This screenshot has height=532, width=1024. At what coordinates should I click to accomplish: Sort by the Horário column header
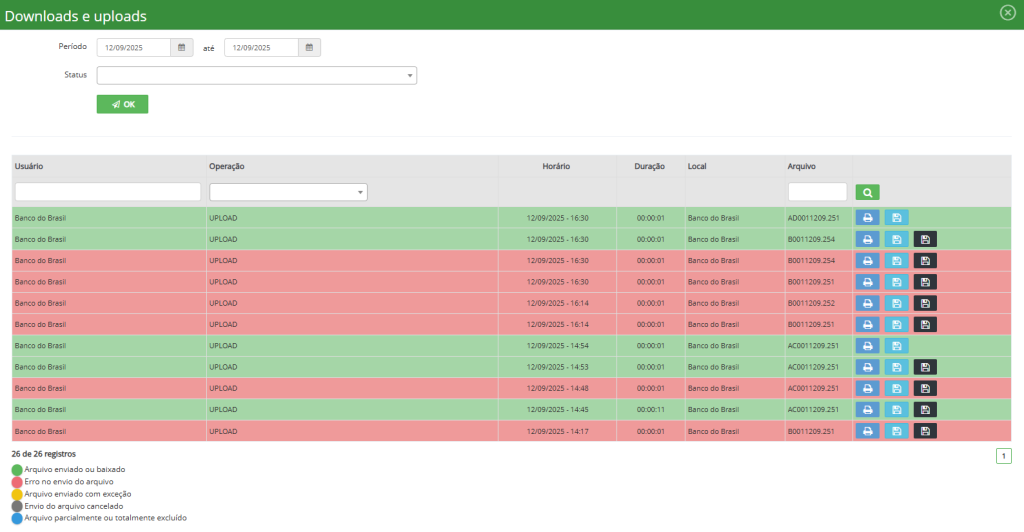(x=556, y=166)
